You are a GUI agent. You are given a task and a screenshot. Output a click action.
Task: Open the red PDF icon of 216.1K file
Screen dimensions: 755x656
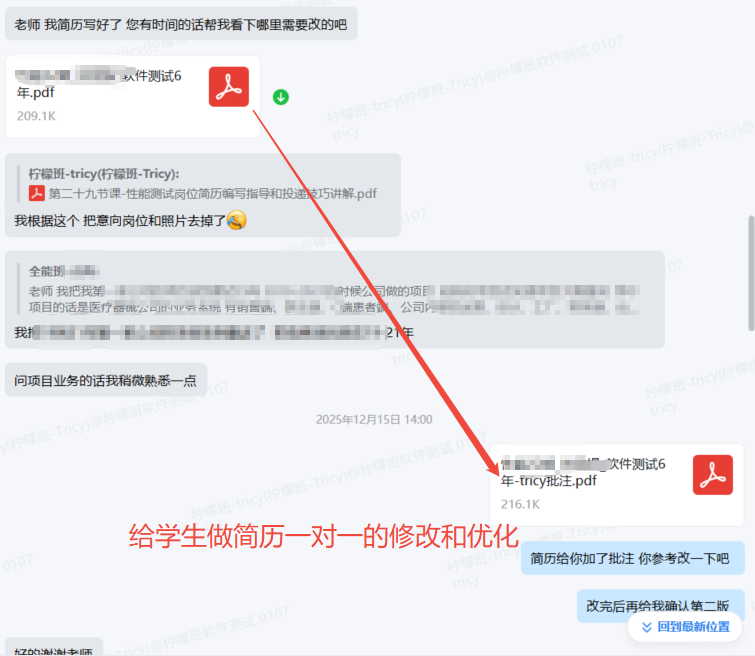713,475
